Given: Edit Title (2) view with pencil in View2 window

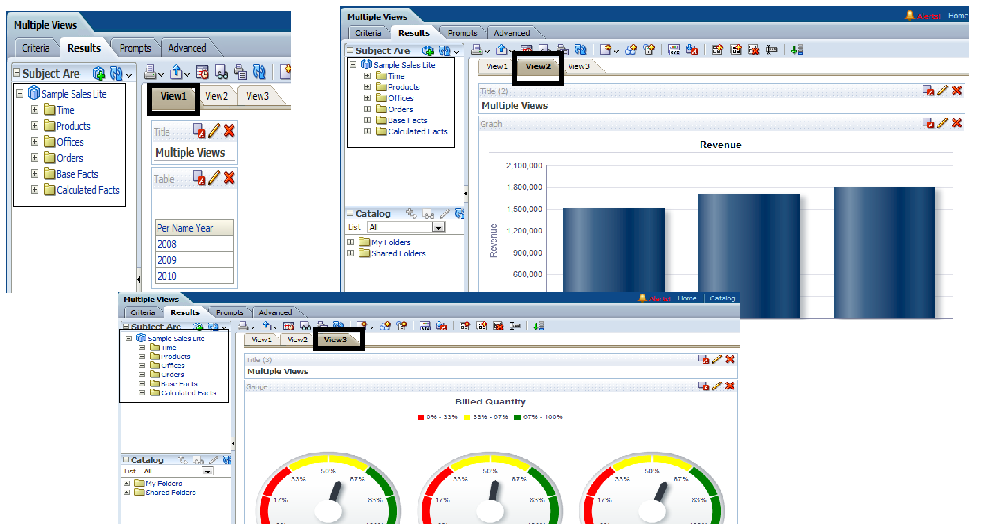Looking at the screenshot, I should (x=943, y=91).
